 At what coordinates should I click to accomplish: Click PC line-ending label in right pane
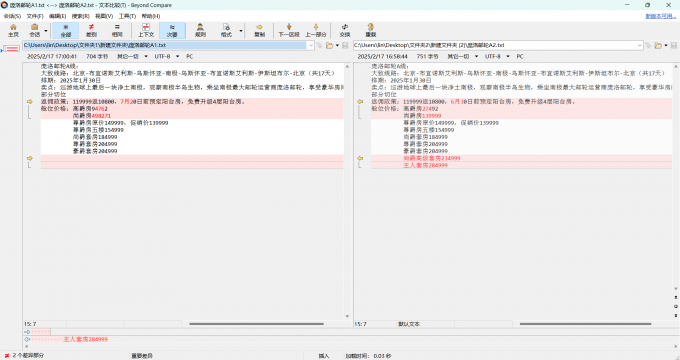[x=520, y=56]
